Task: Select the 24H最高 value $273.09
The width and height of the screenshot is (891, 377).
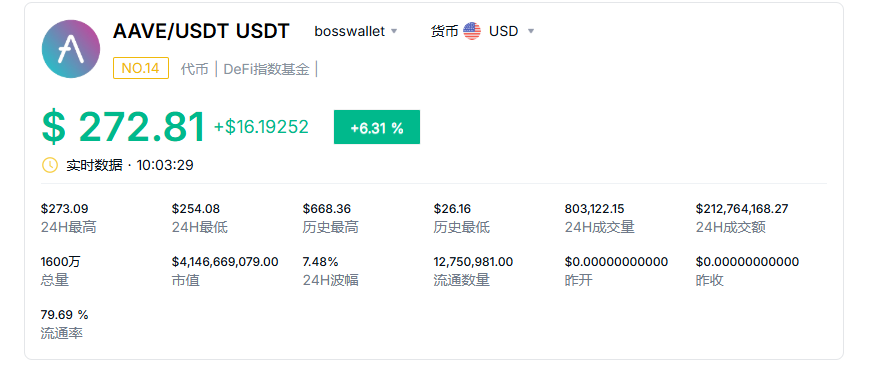Action: click(65, 209)
